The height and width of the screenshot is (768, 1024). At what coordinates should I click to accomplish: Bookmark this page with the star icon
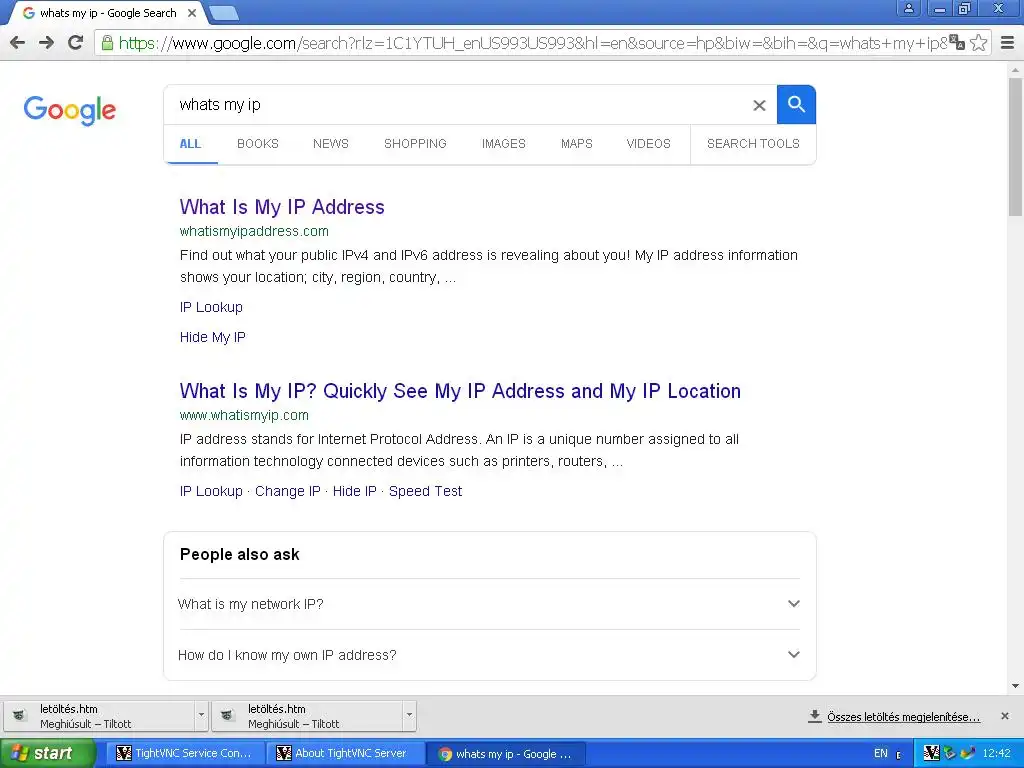978,42
